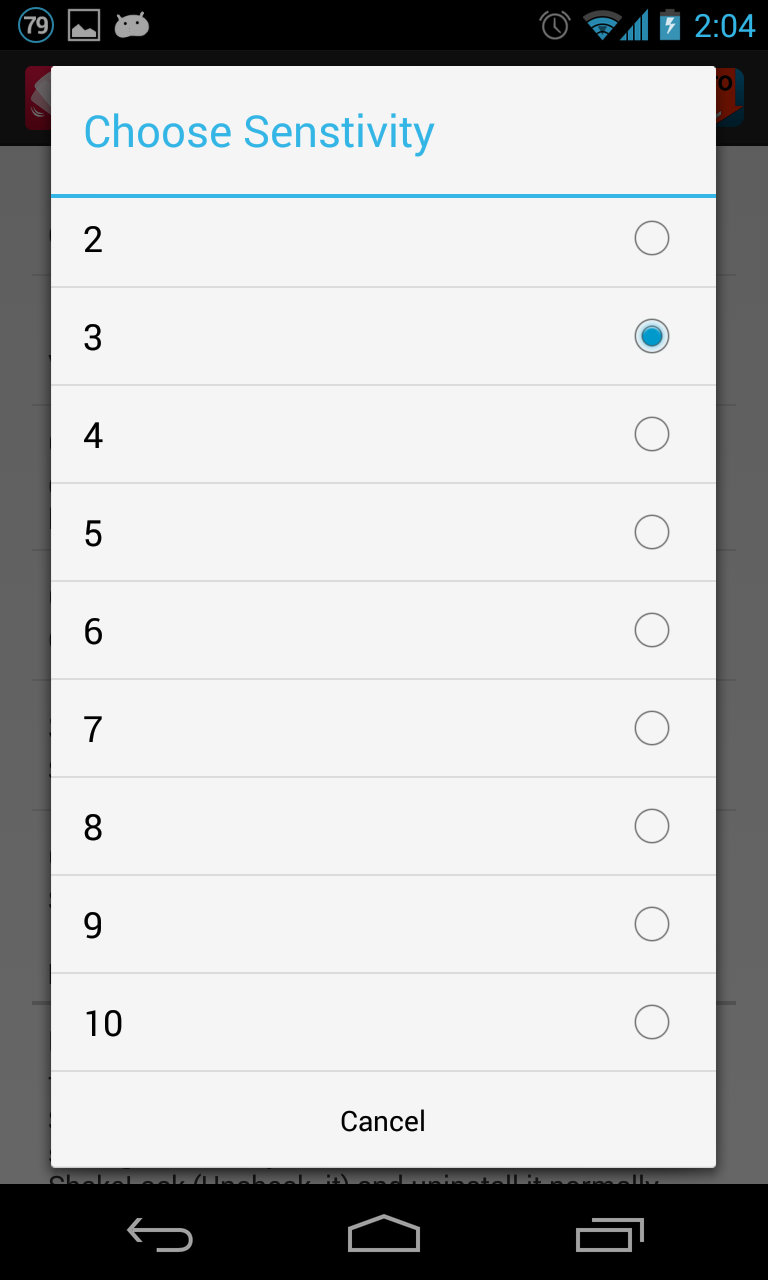Image resolution: width=768 pixels, height=1280 pixels.
Task: Set sensitivity to 7 via radio button
Action: [x=651, y=728]
